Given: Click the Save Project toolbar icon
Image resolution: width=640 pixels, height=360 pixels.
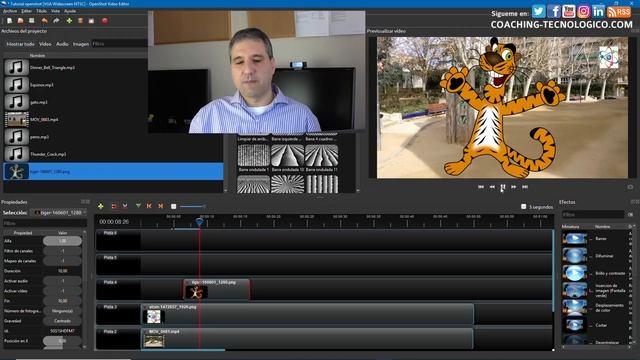Looking at the screenshot, I should (32, 21).
